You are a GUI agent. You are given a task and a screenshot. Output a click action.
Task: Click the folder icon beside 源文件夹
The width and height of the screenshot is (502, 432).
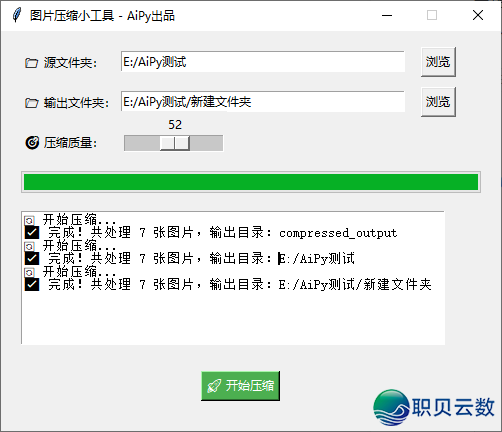tap(31, 63)
